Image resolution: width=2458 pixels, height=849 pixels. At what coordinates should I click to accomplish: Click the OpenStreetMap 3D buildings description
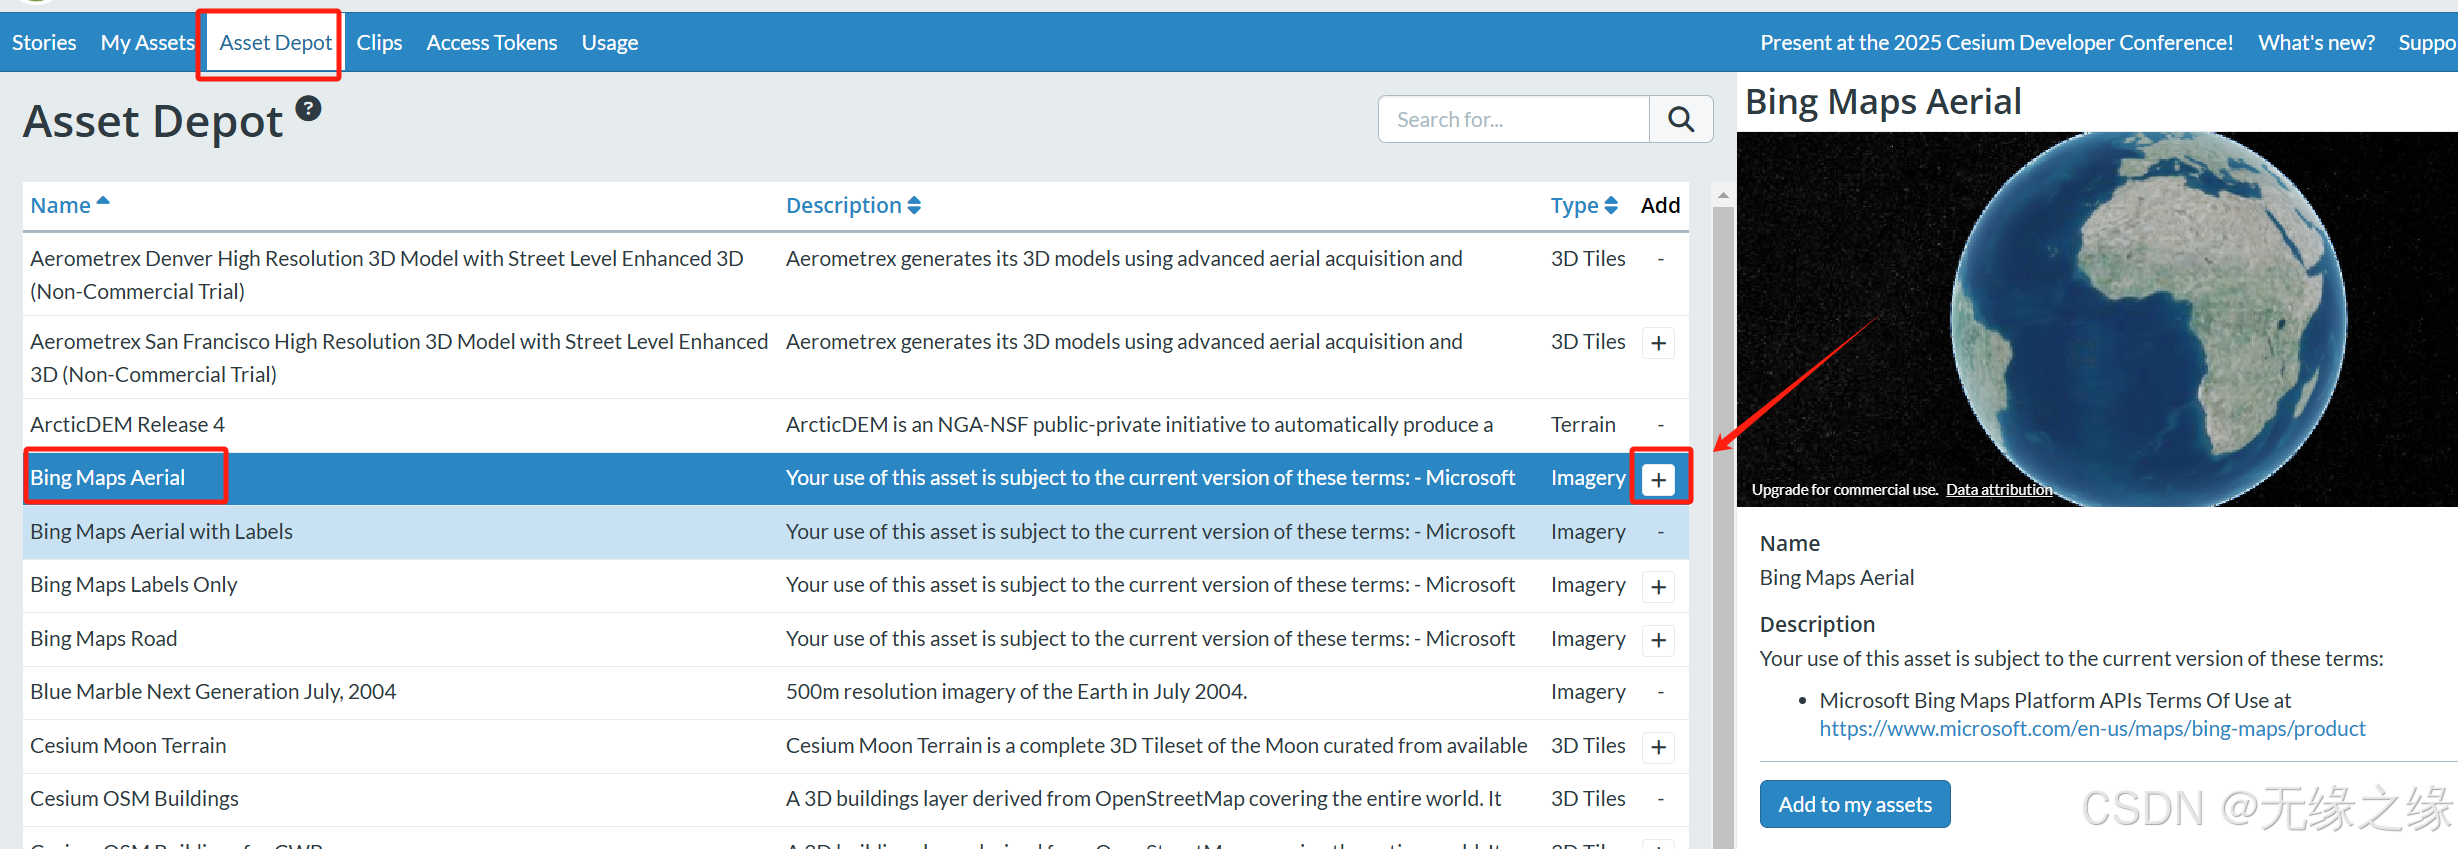tap(1143, 799)
